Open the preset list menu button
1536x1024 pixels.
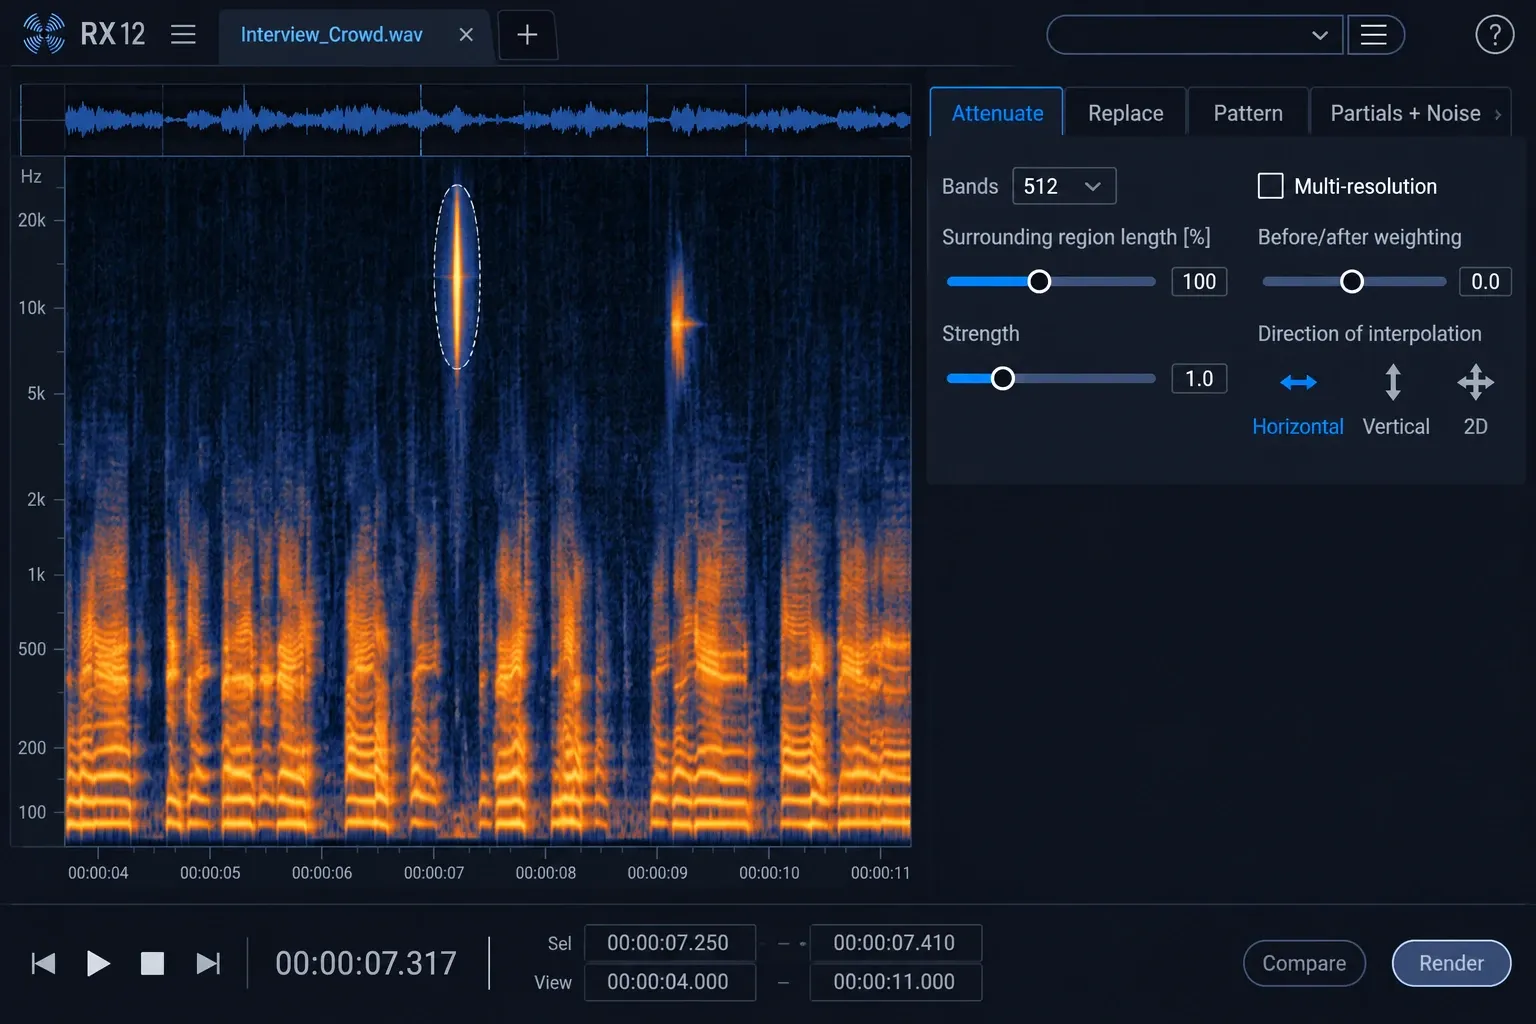[x=1375, y=35]
